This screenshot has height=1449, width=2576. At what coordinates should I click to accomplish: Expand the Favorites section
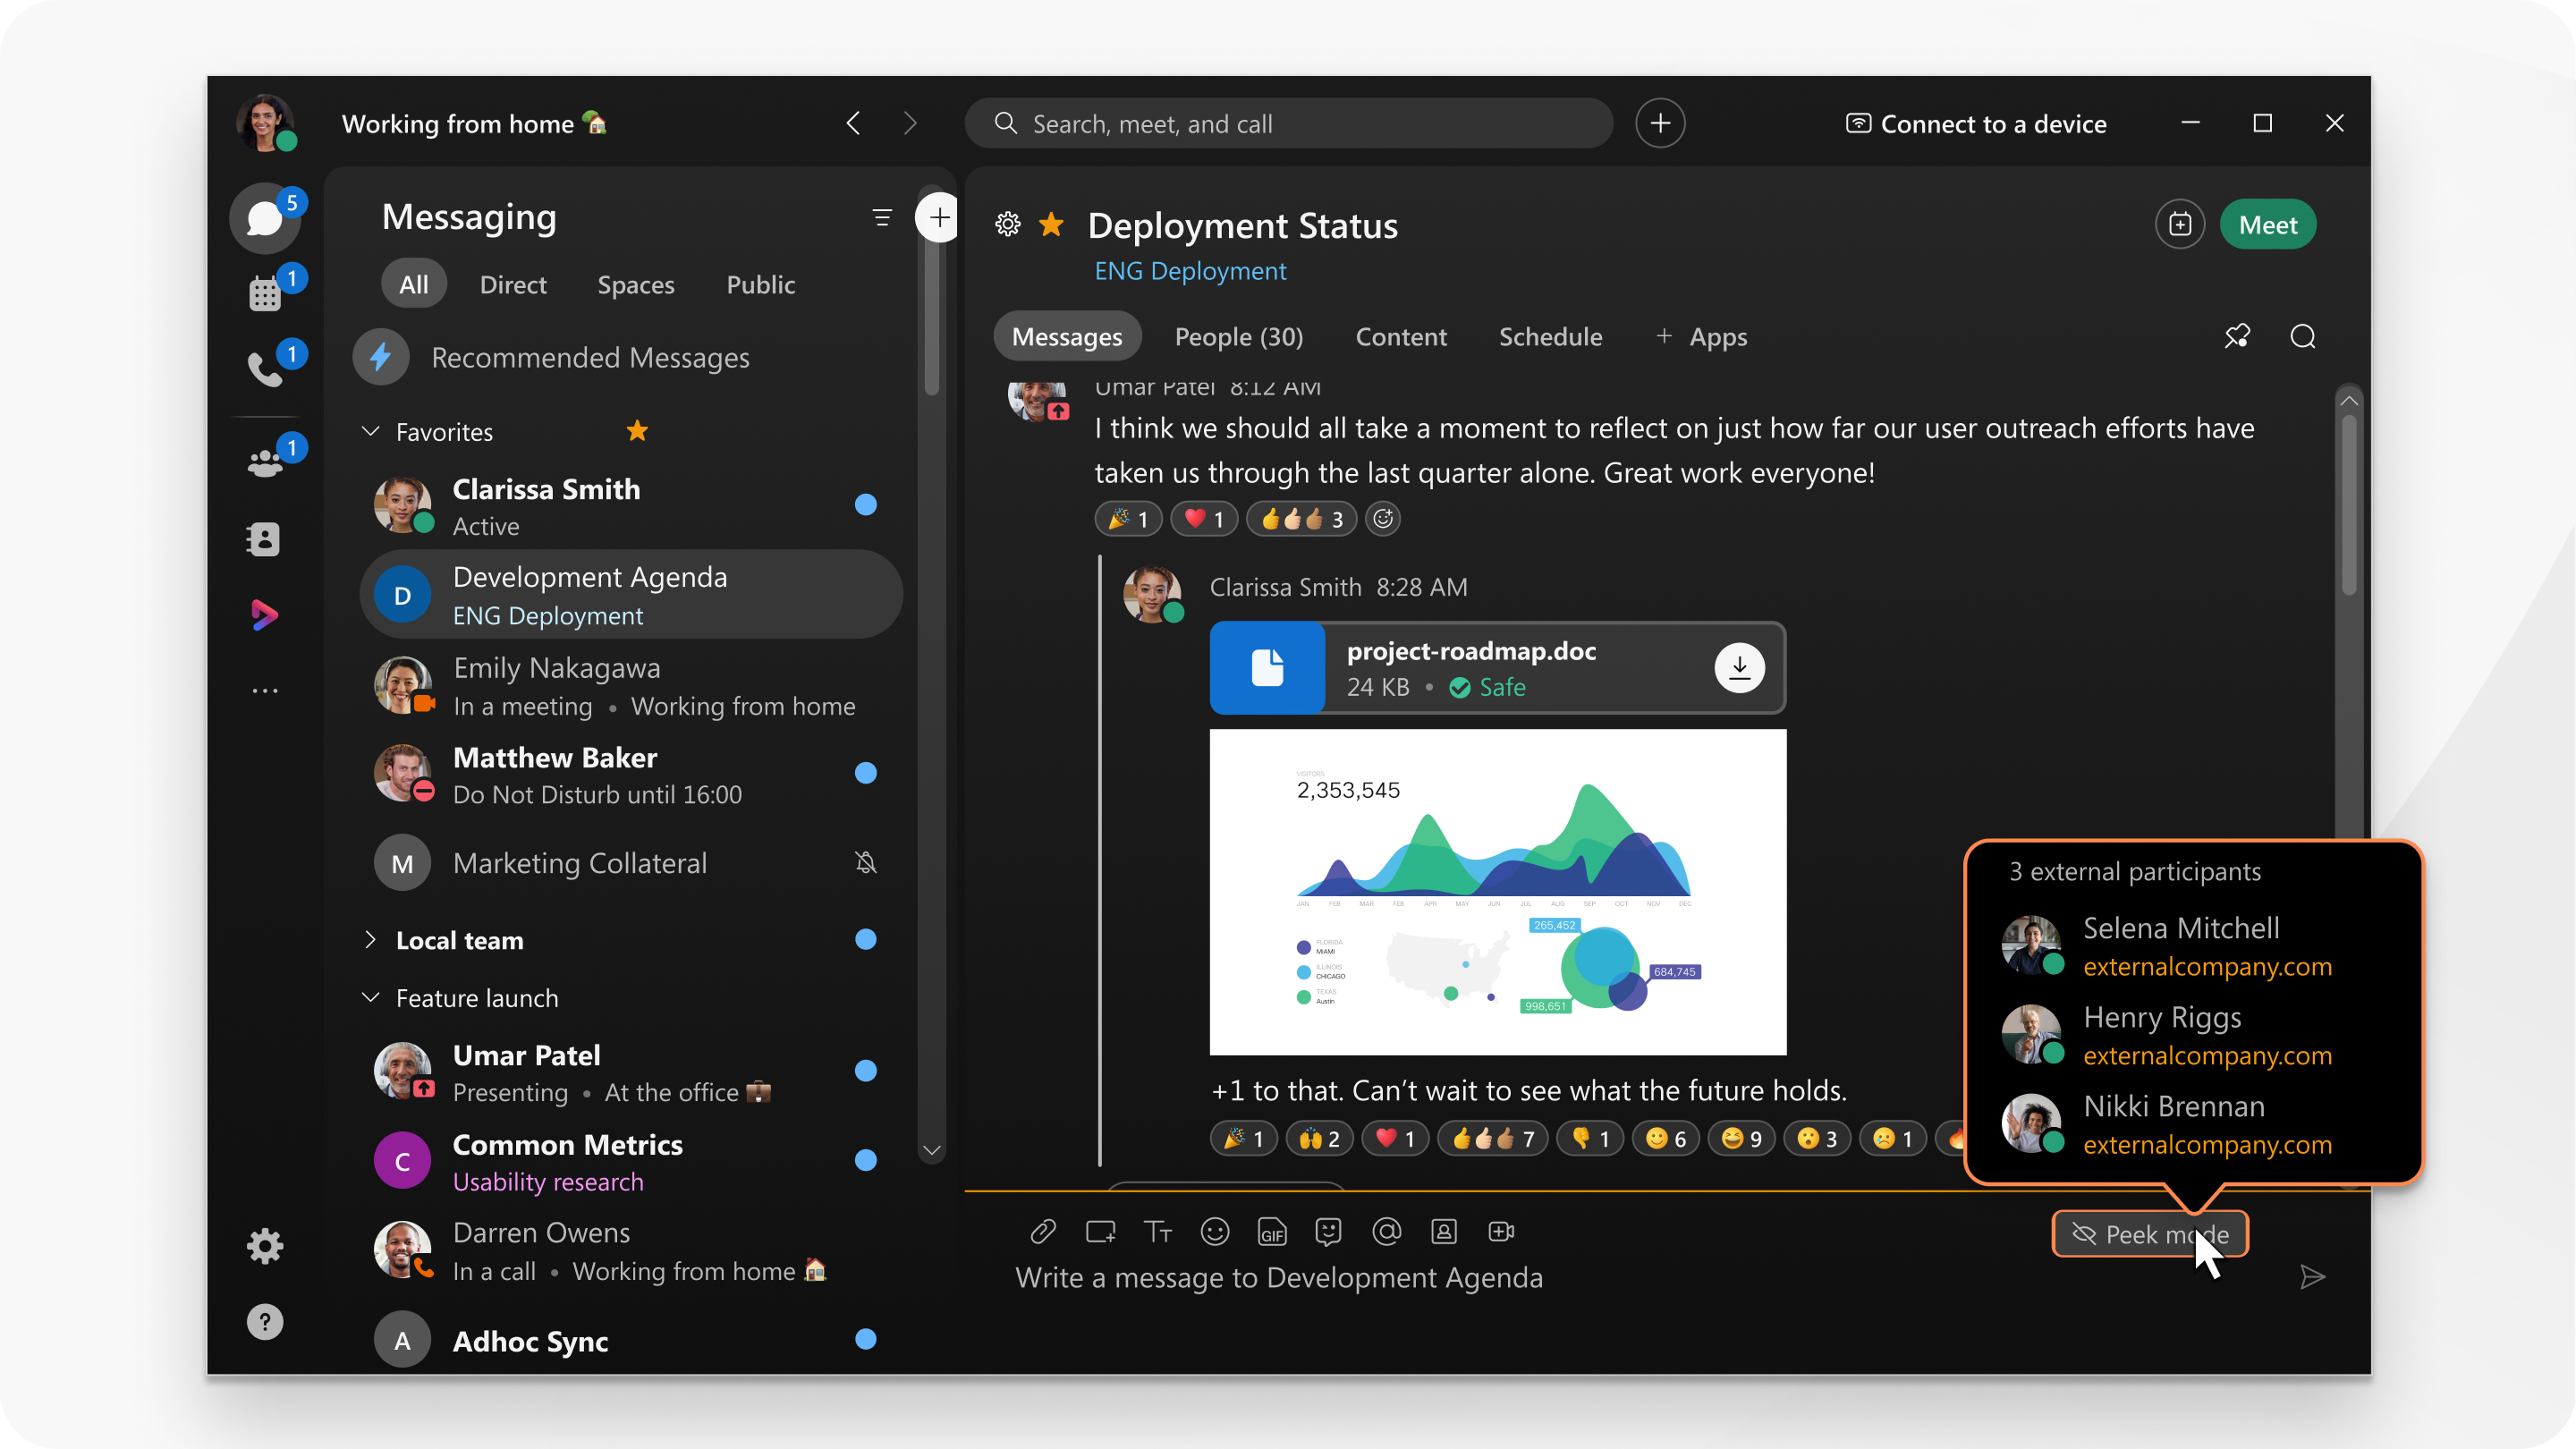tap(369, 430)
